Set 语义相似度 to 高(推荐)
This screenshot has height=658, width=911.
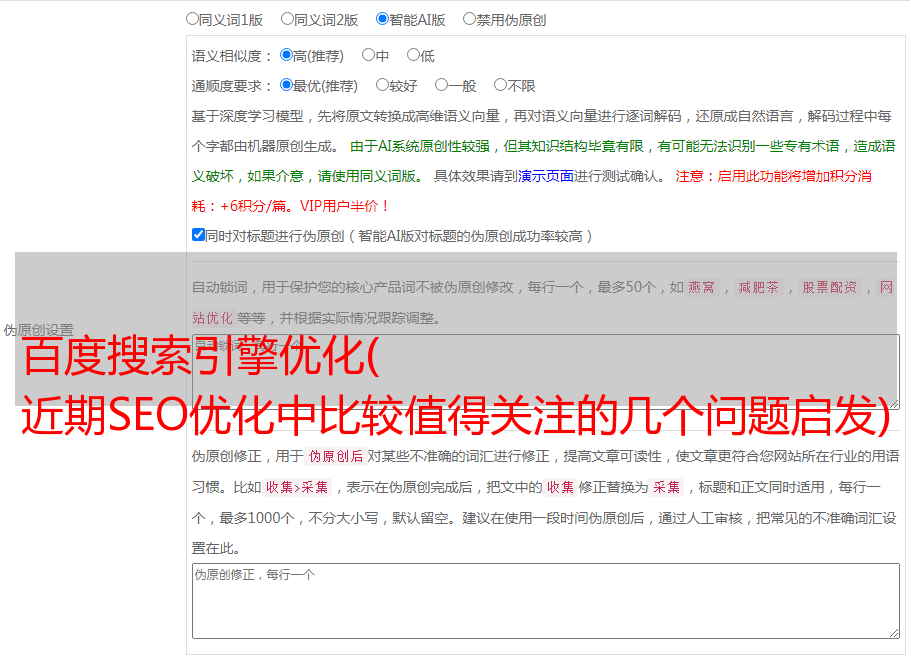pos(286,55)
